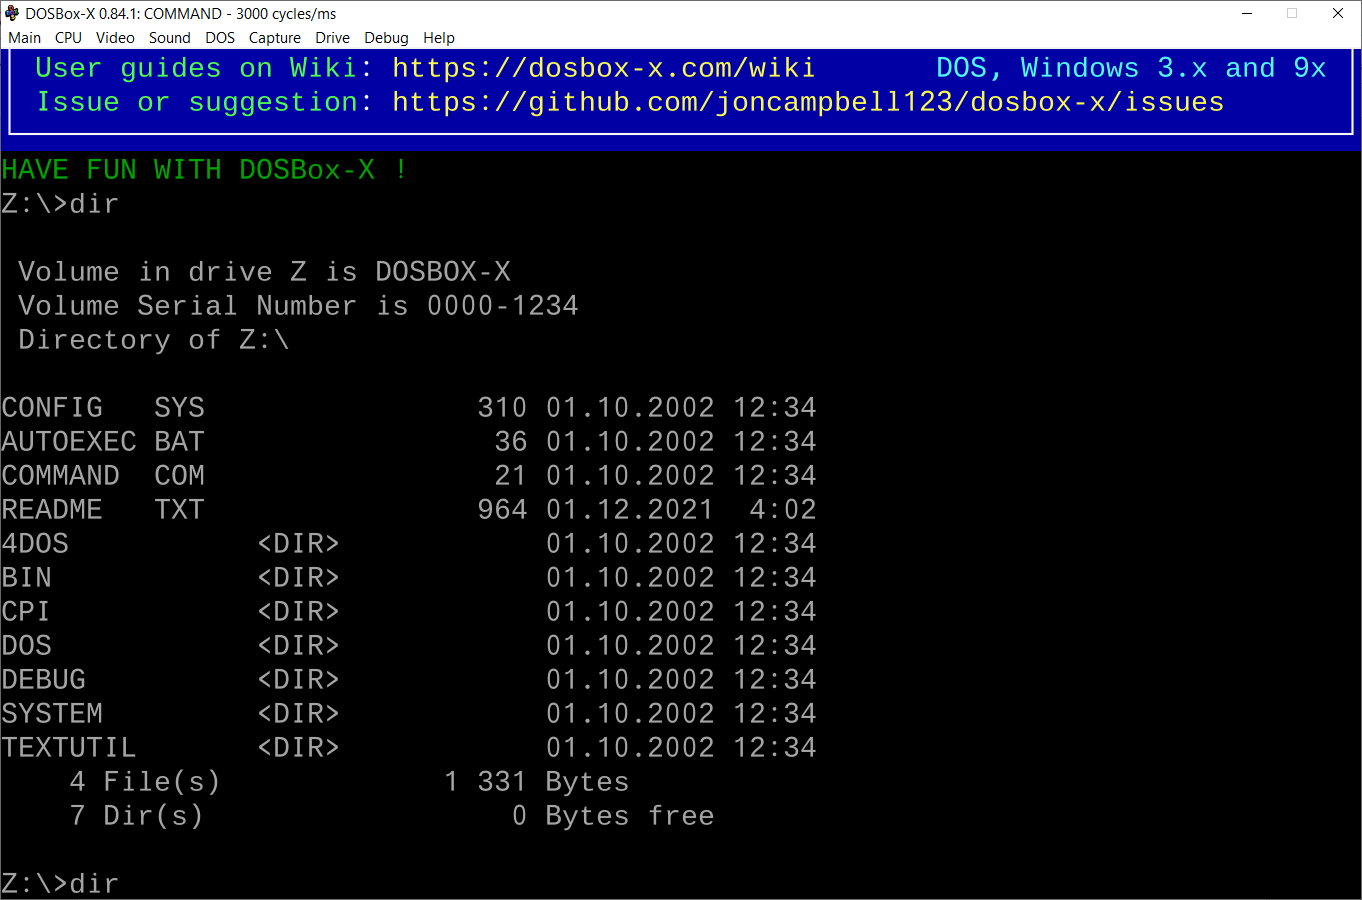The height and width of the screenshot is (900, 1362).
Task: Open the DOS menu
Action: [x=219, y=37]
